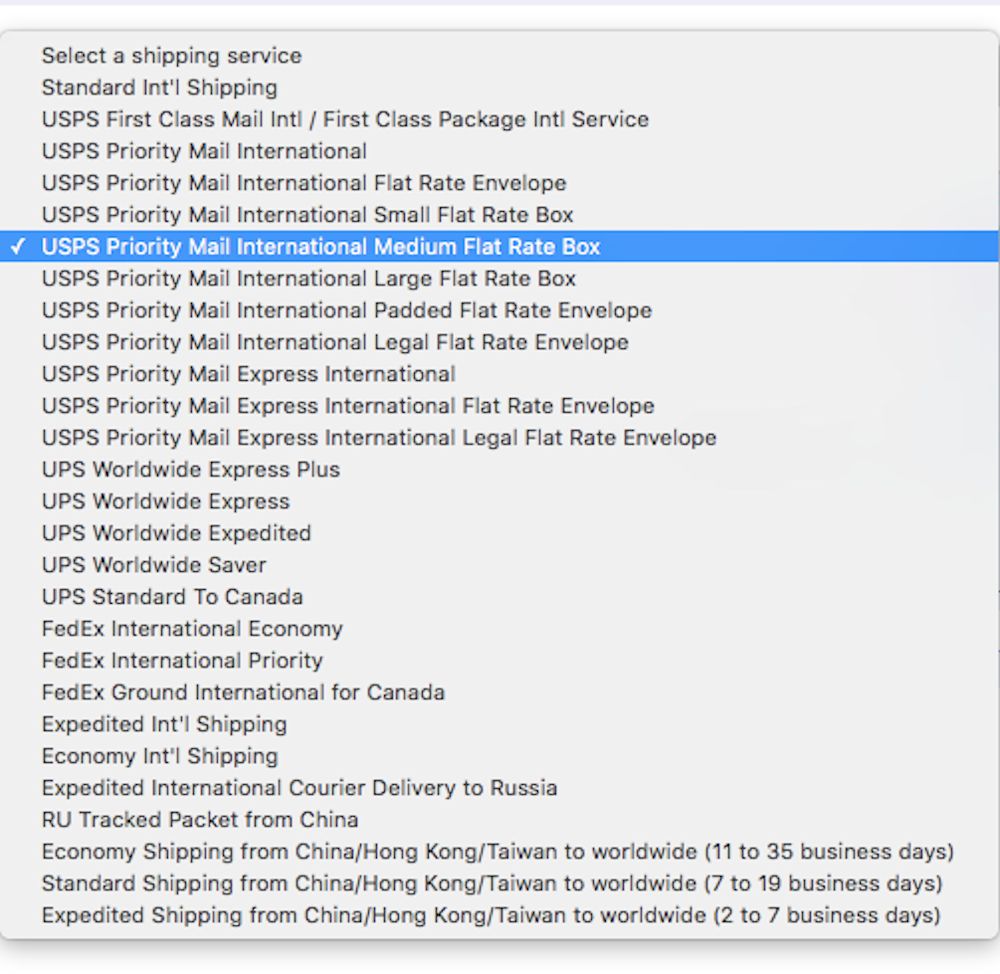Select Express International Legal Flat Rate Envelope
This screenshot has width=1000, height=974.
click(x=499, y=438)
